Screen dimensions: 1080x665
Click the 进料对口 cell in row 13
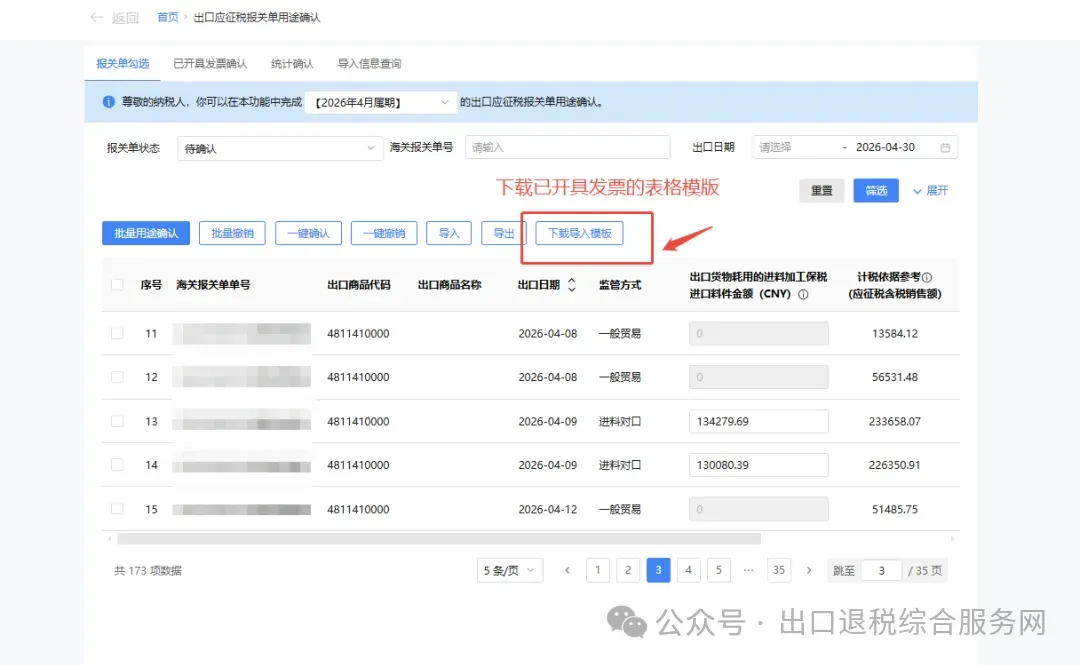coord(620,421)
